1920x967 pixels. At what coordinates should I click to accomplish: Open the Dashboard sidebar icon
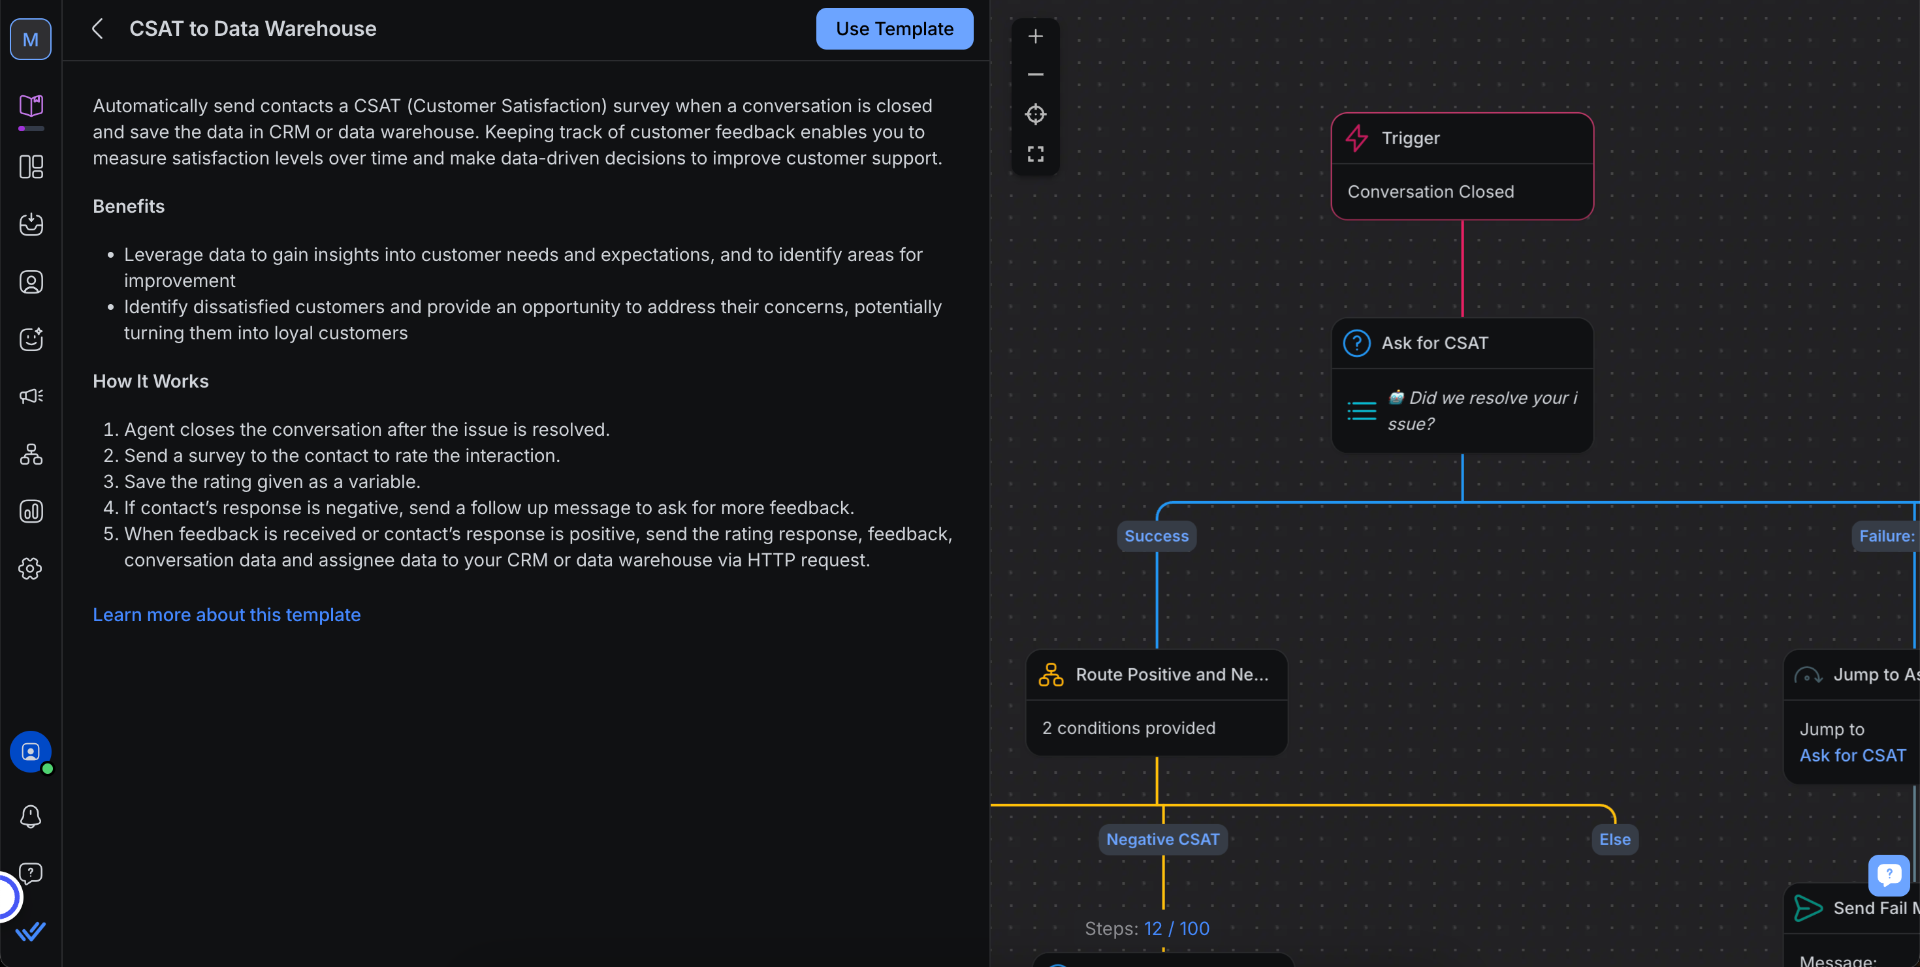pos(31,167)
